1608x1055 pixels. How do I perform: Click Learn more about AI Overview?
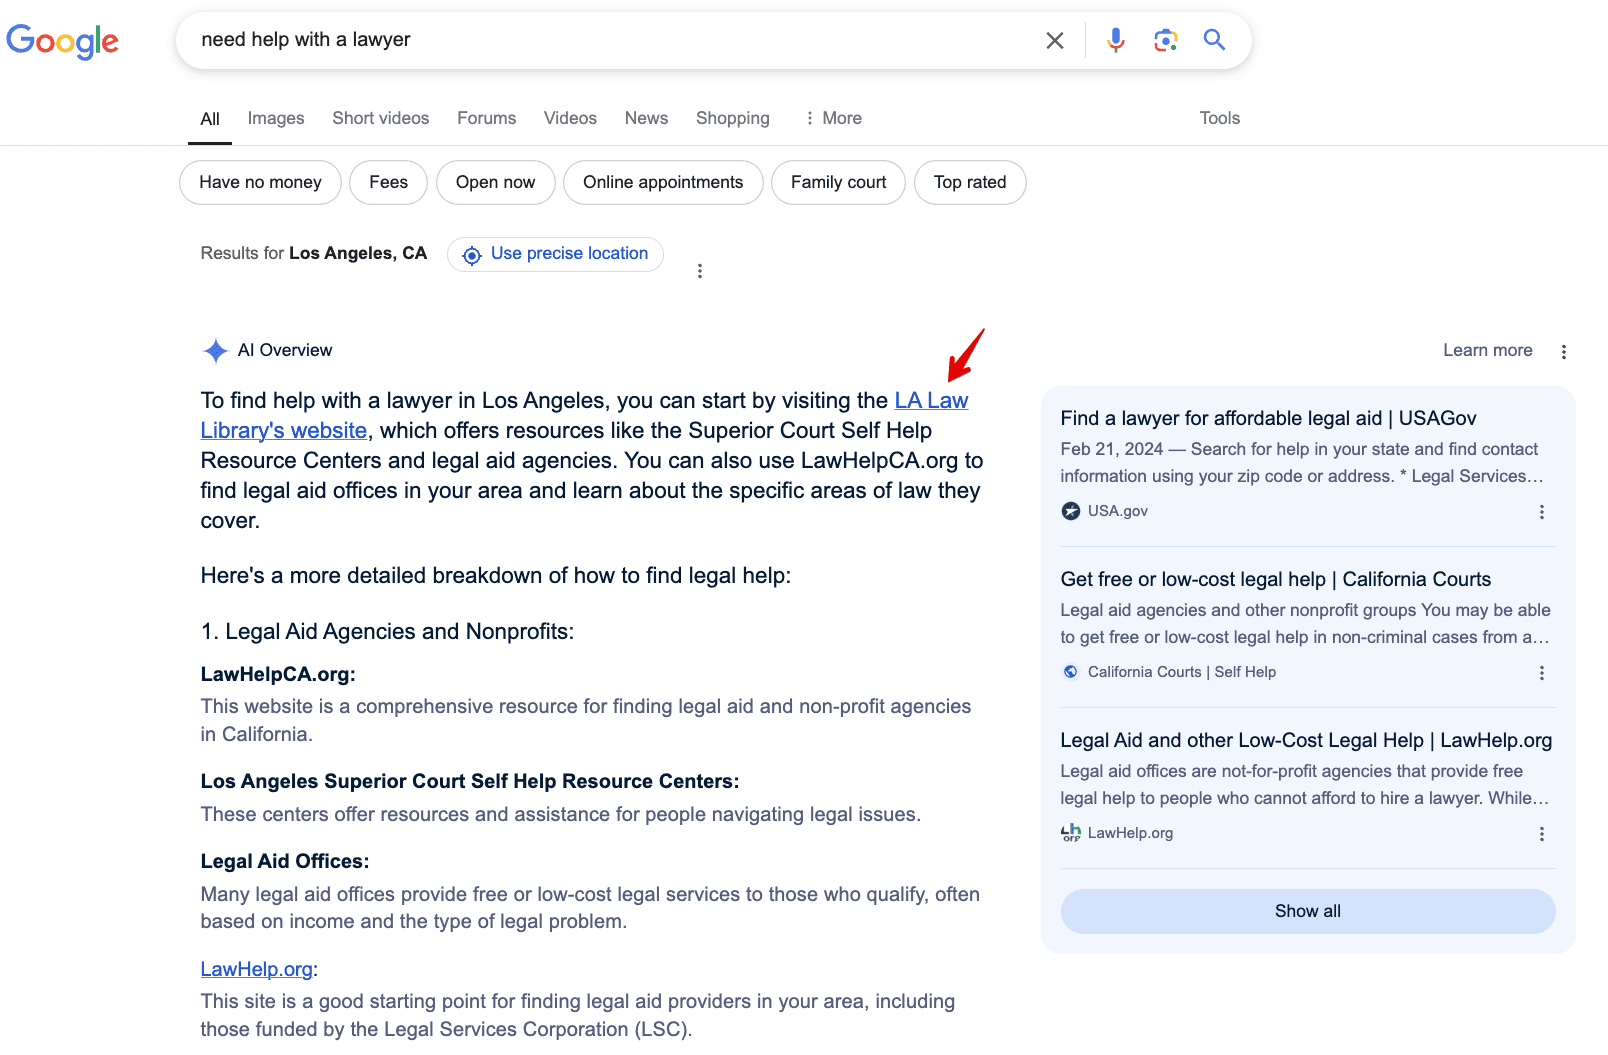click(x=1488, y=350)
